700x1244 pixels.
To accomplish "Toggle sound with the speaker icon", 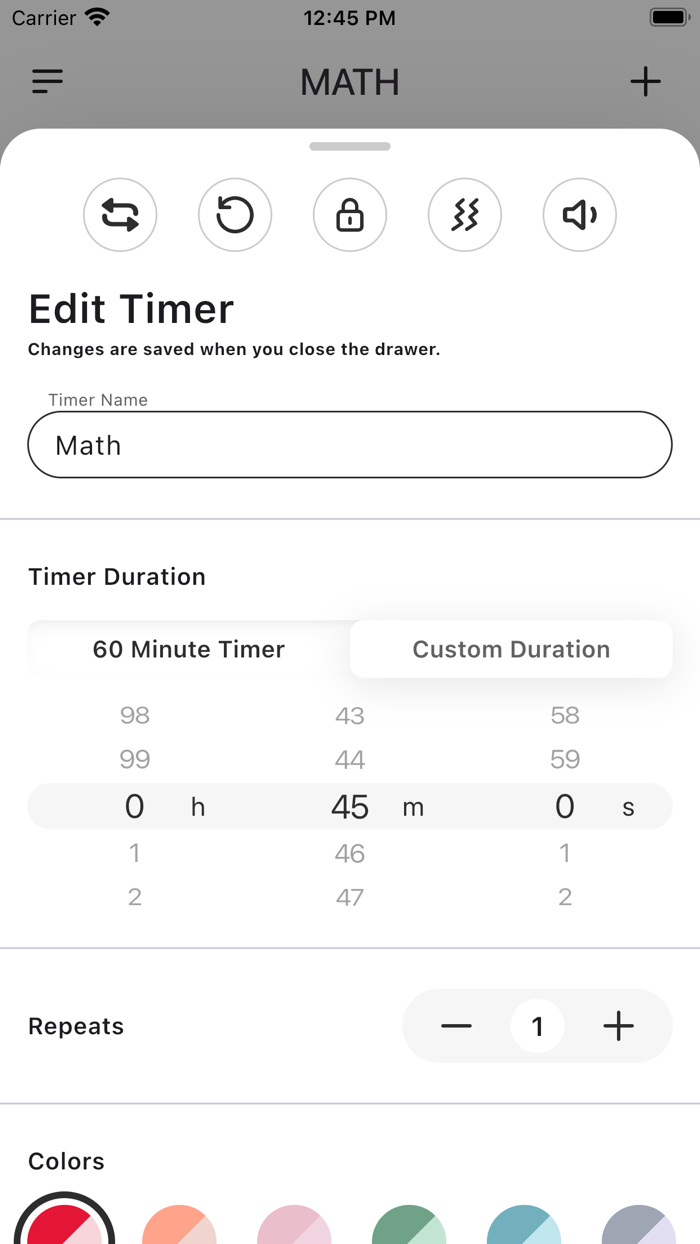I will click(x=580, y=215).
